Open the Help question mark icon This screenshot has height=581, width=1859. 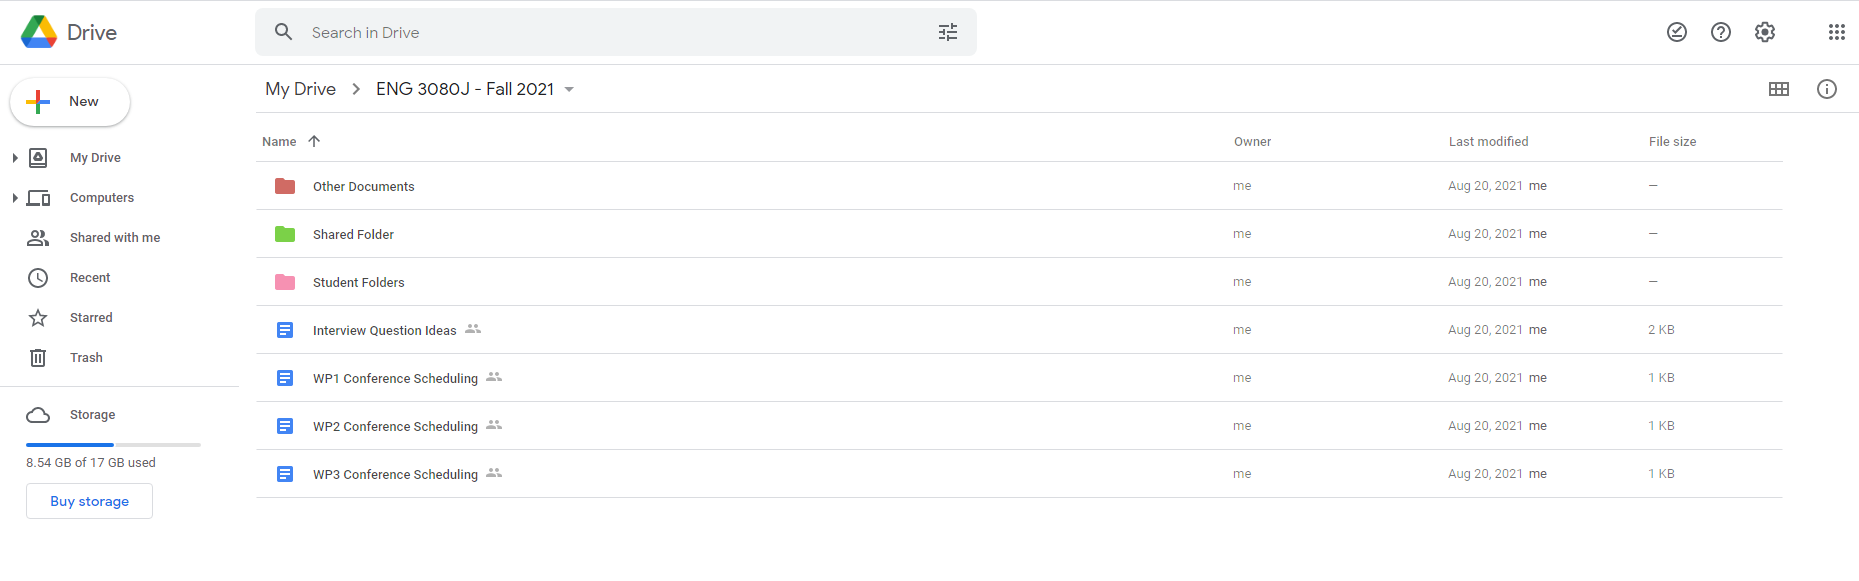[x=1721, y=32]
